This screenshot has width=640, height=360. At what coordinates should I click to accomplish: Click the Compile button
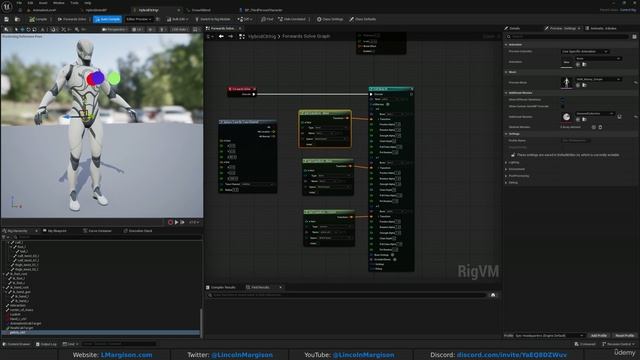(38, 19)
